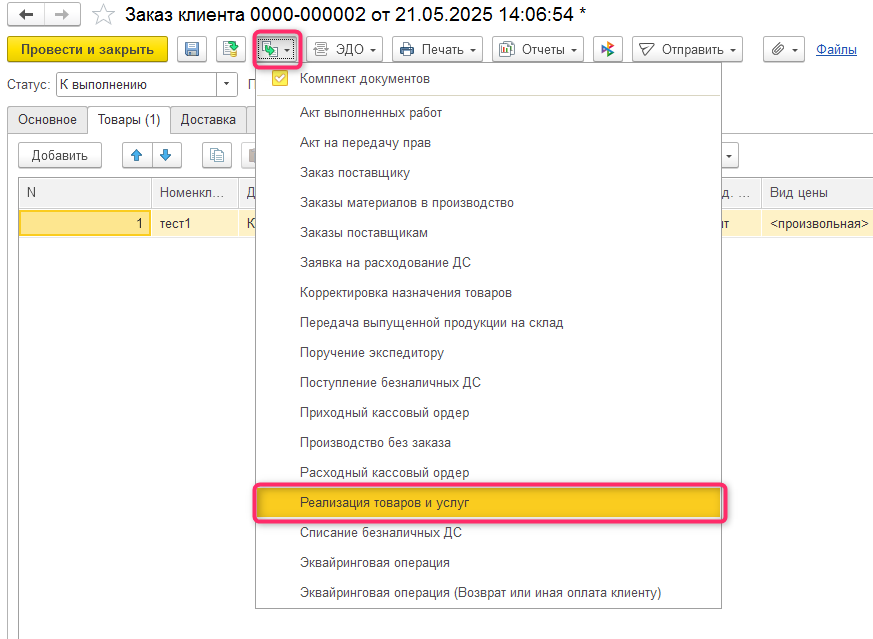The image size is (873, 639).
Task: Expand the Статус dropdown arrow
Action: tap(227, 85)
